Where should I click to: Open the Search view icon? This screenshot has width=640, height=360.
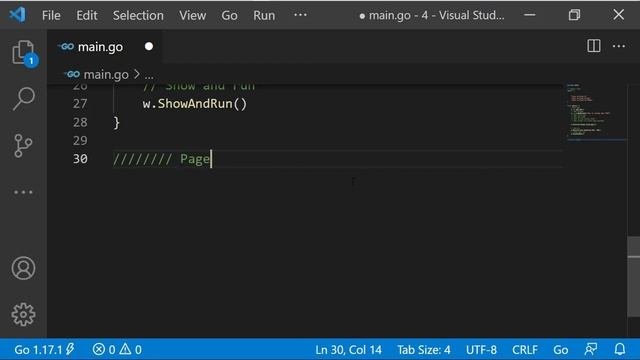tap(23, 98)
